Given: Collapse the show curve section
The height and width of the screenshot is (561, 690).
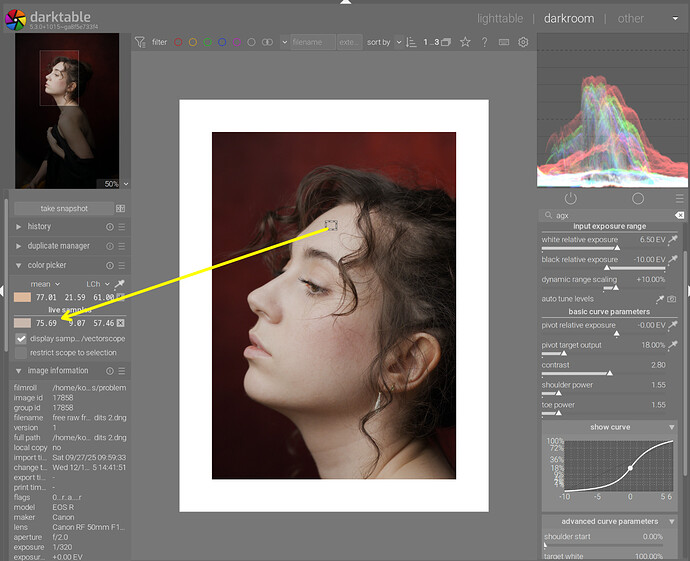Looking at the screenshot, I should (610, 427).
